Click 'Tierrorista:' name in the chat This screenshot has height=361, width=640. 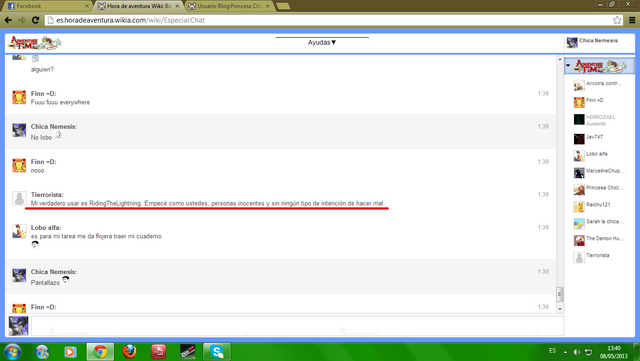47,195
